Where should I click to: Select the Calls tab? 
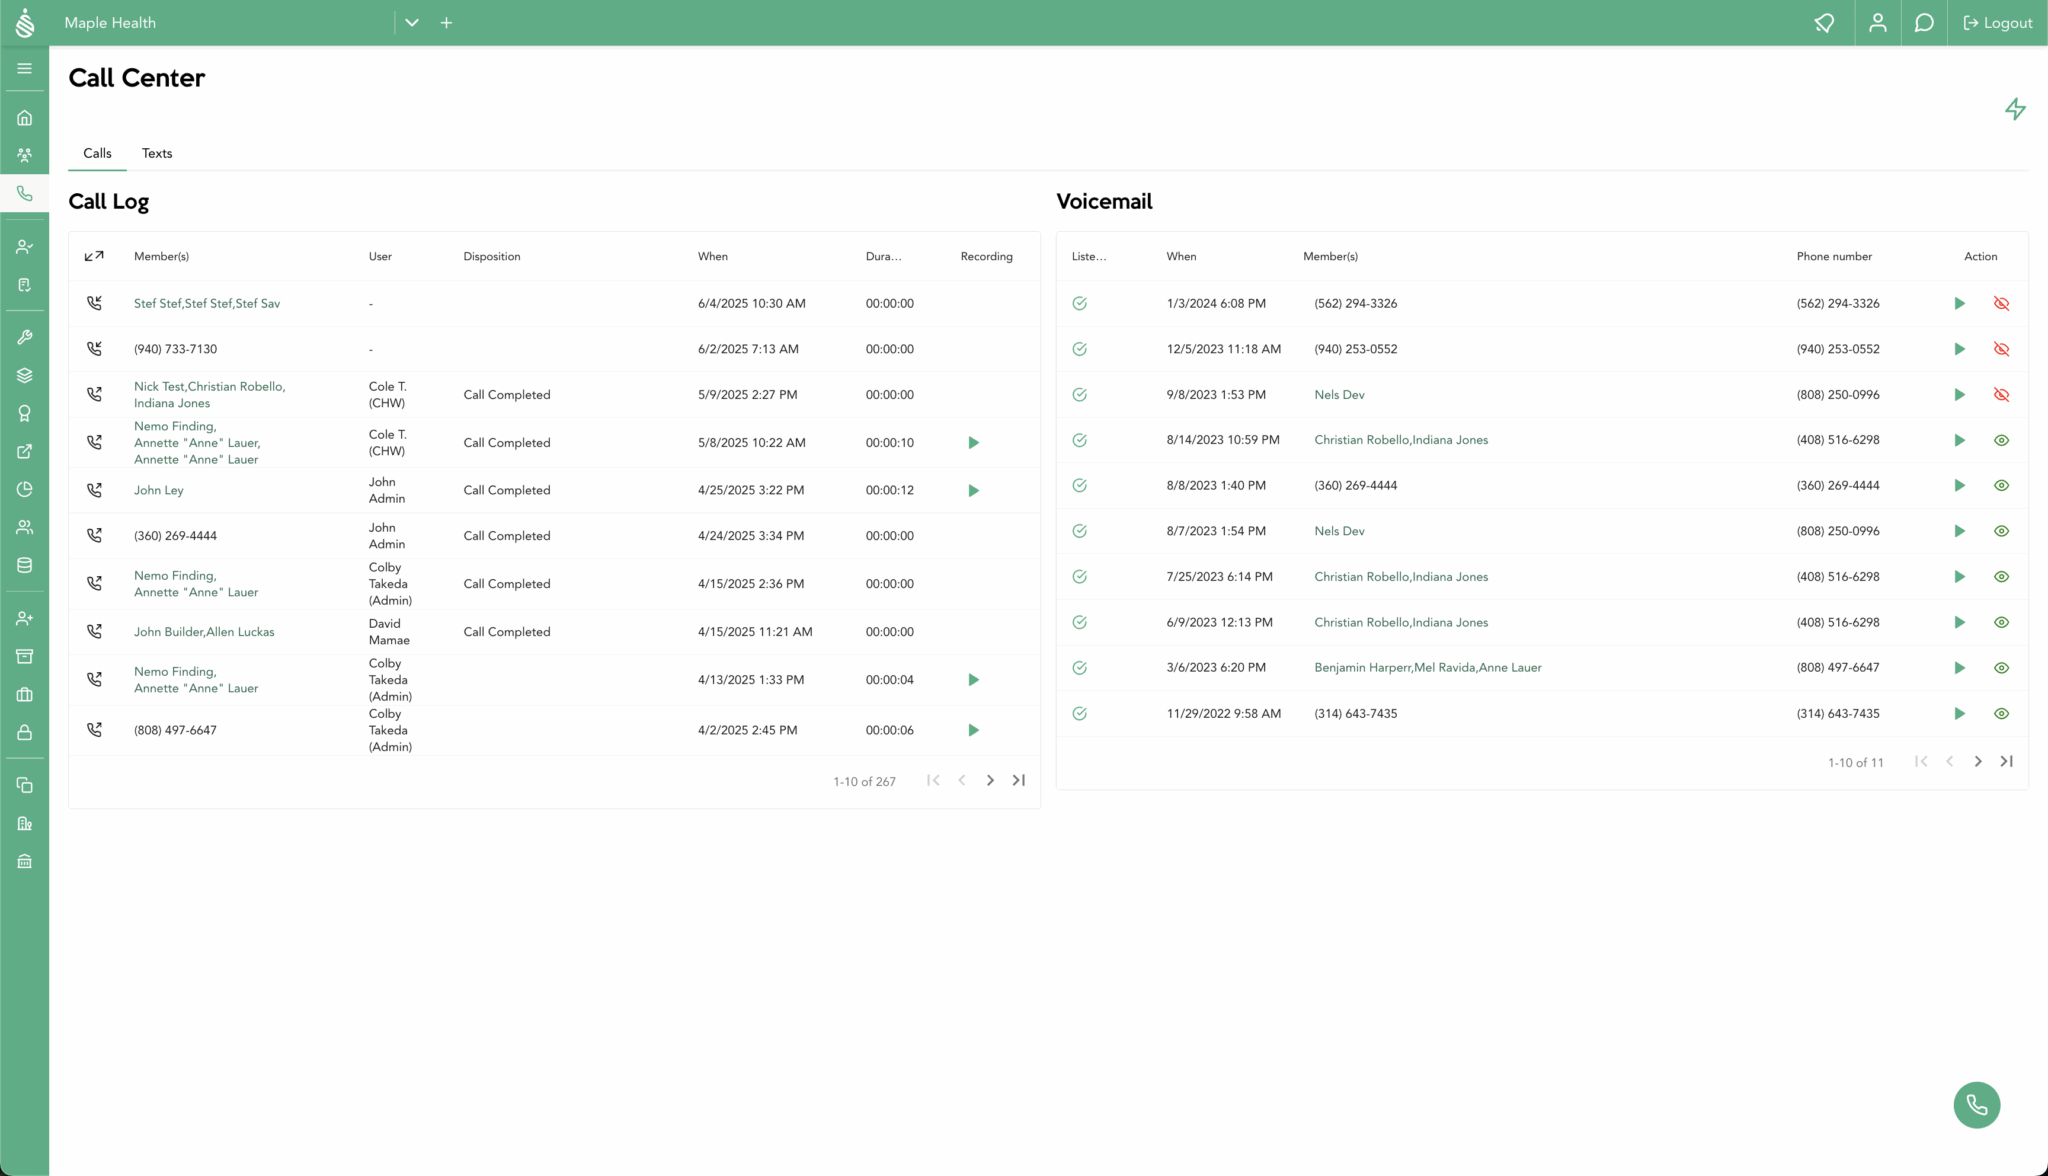tap(96, 153)
